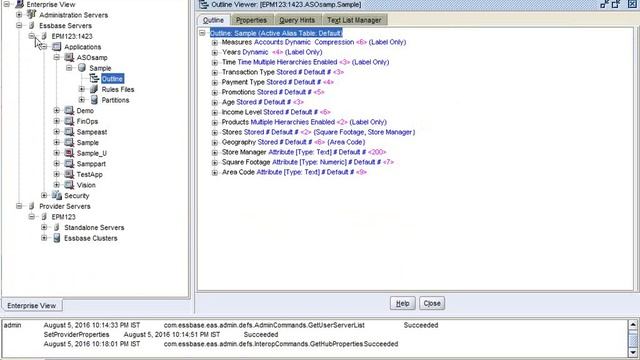Click the Enterprise View root icon

click(x=19, y=4)
